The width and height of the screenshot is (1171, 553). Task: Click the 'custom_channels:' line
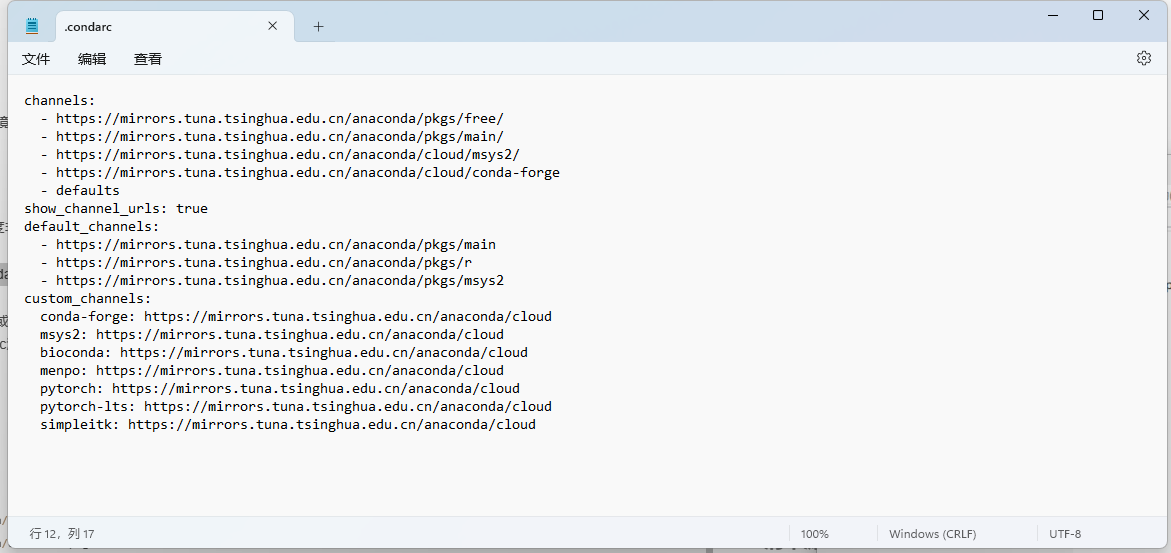[x=88, y=298]
